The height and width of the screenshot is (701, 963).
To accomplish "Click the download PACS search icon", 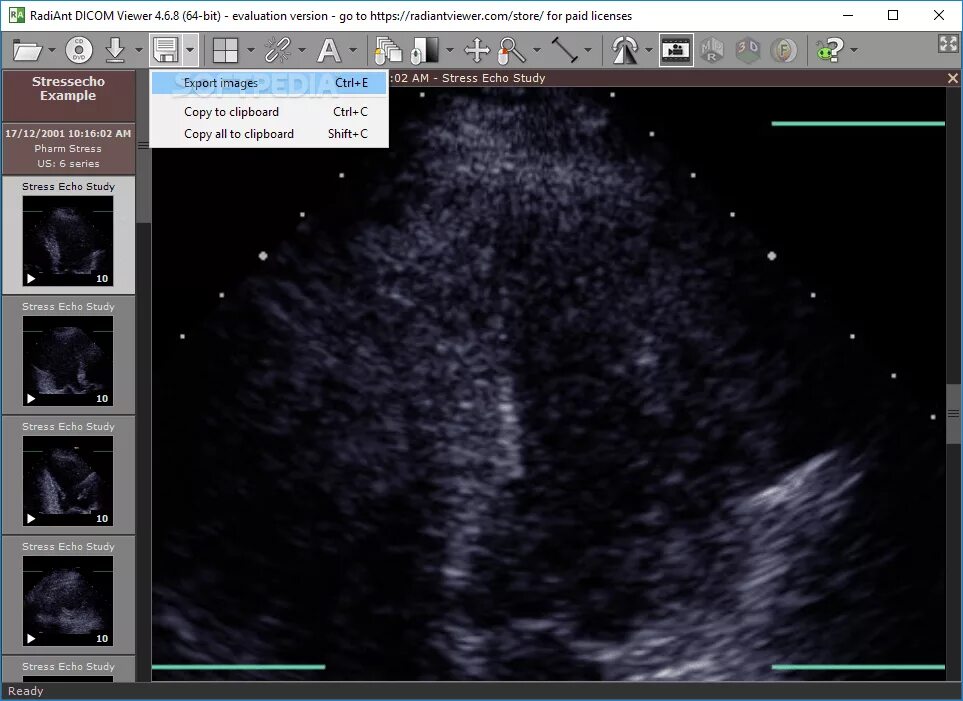I will 115,50.
